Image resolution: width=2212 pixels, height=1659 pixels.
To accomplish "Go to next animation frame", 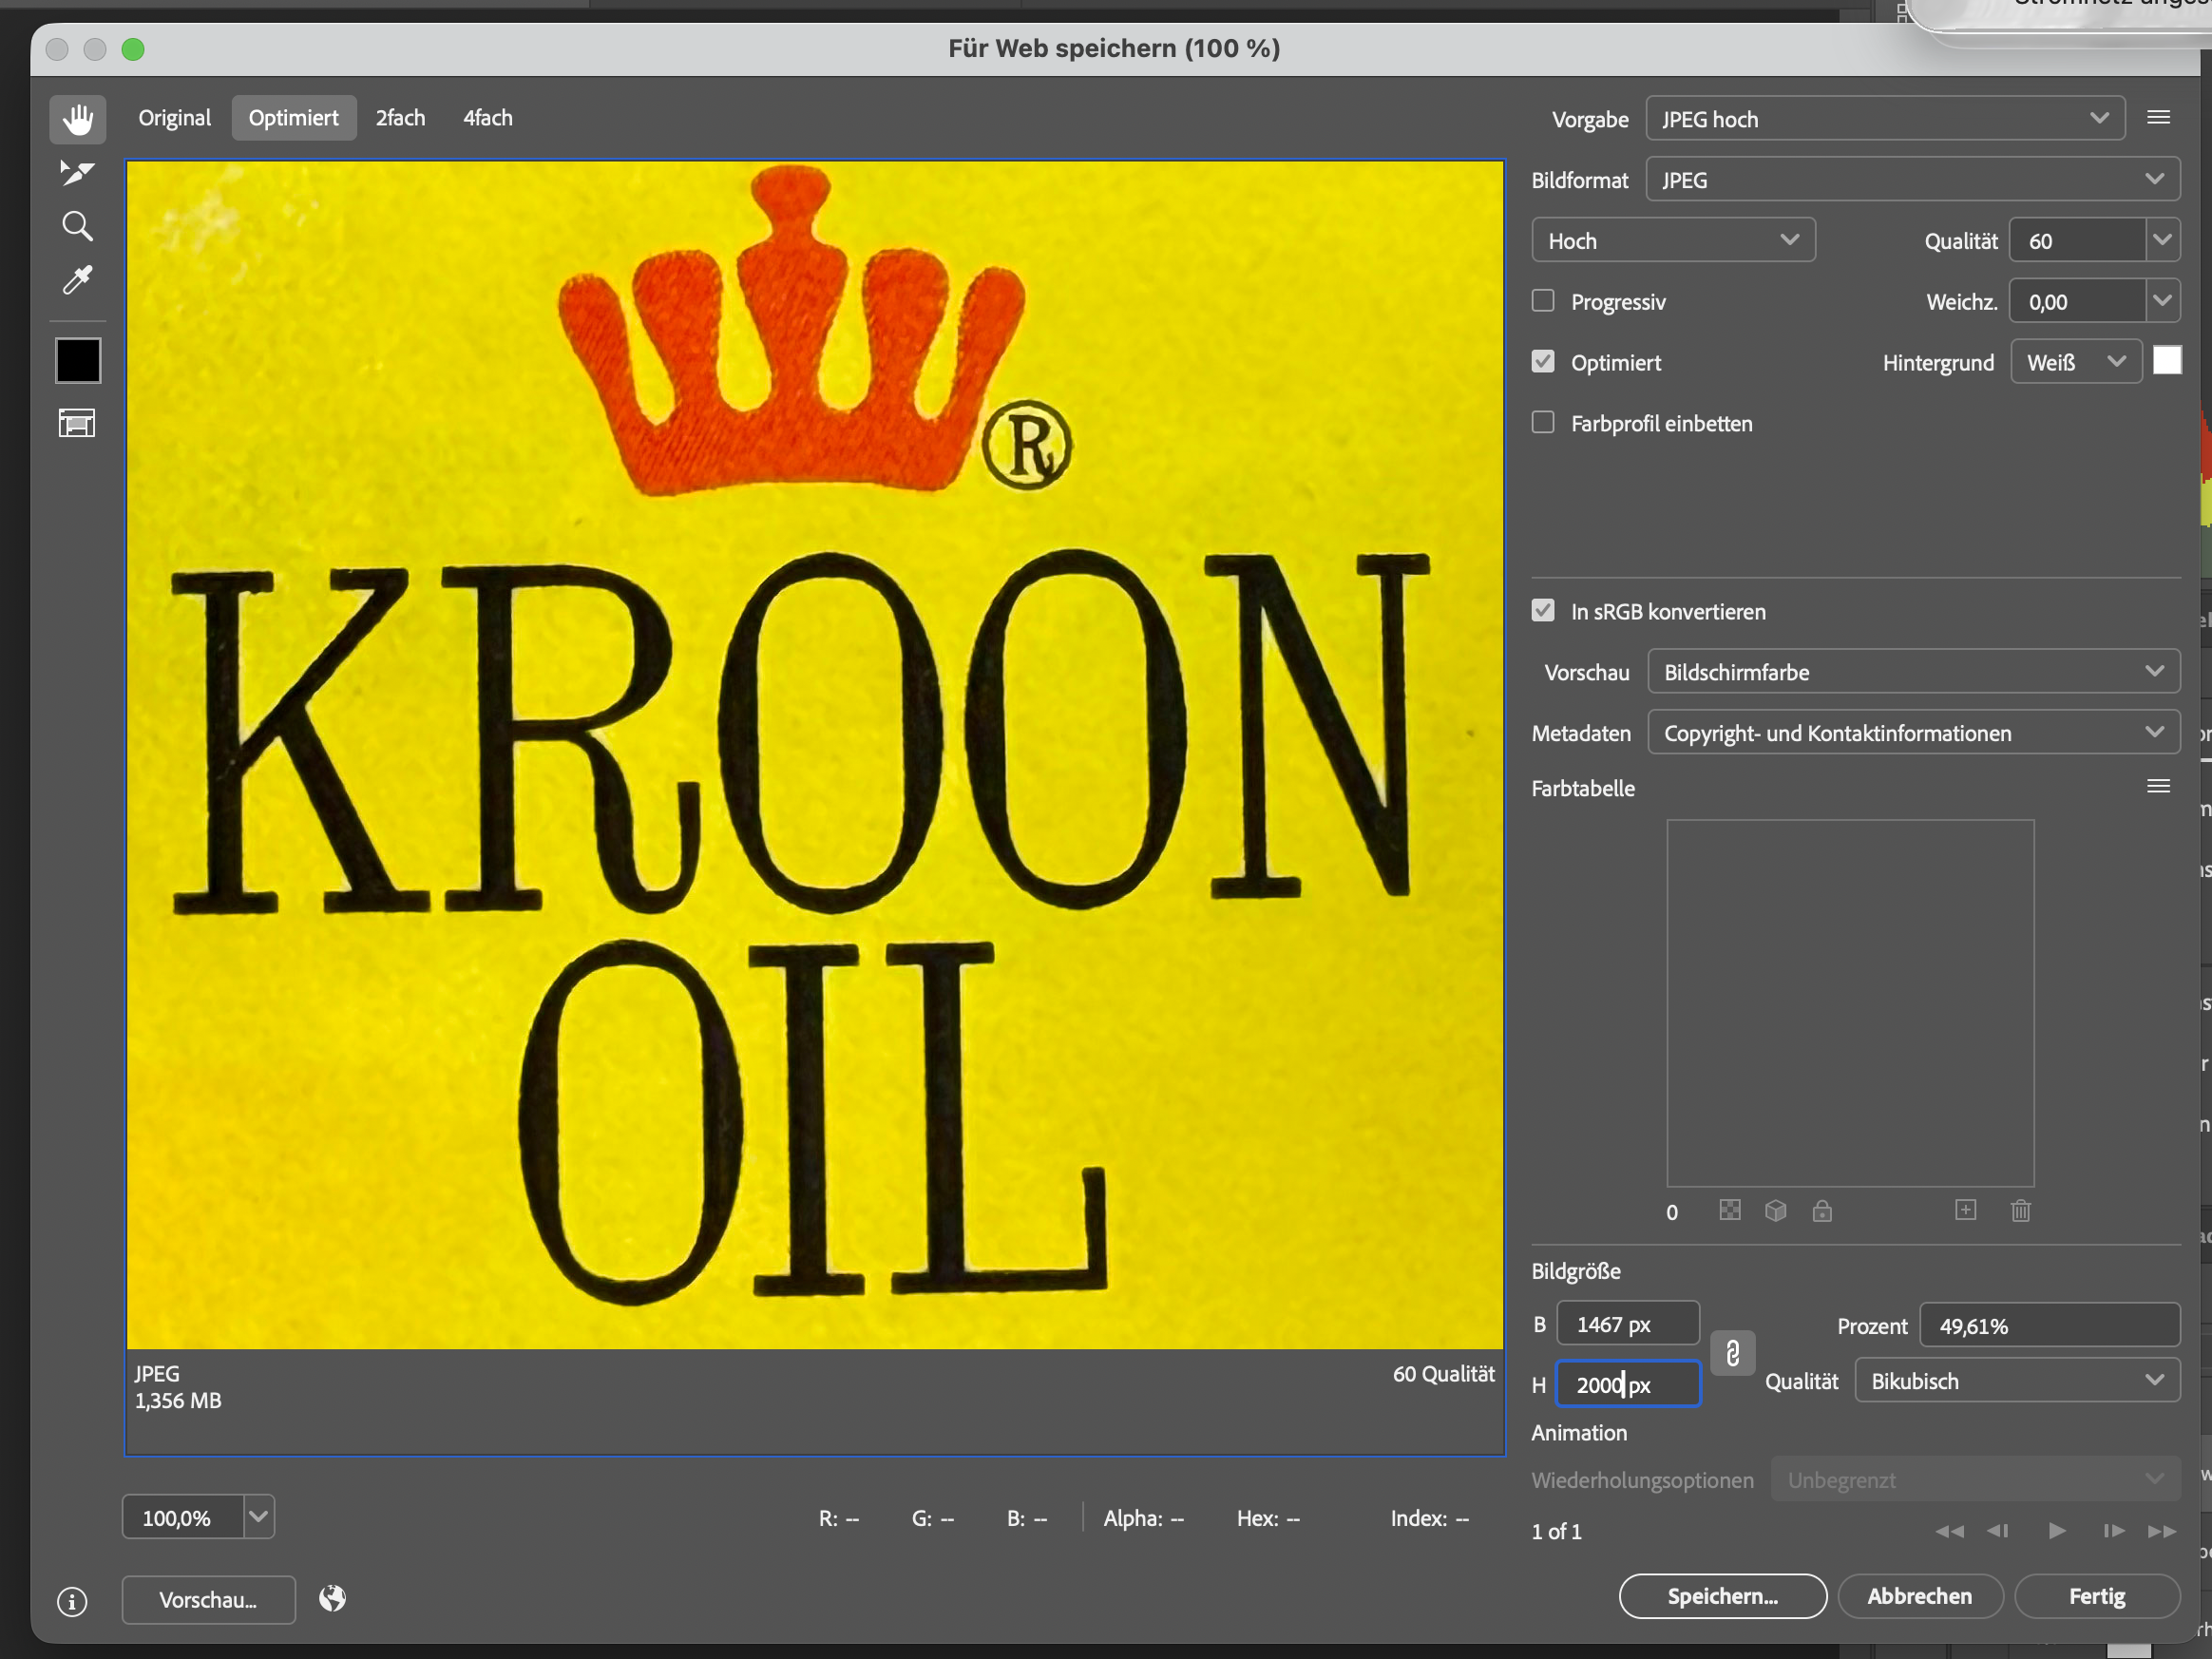I will 2113,1531.
